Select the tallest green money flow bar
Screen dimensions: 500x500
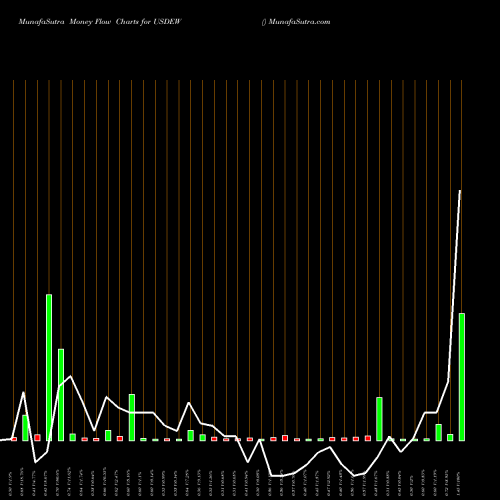49,367
